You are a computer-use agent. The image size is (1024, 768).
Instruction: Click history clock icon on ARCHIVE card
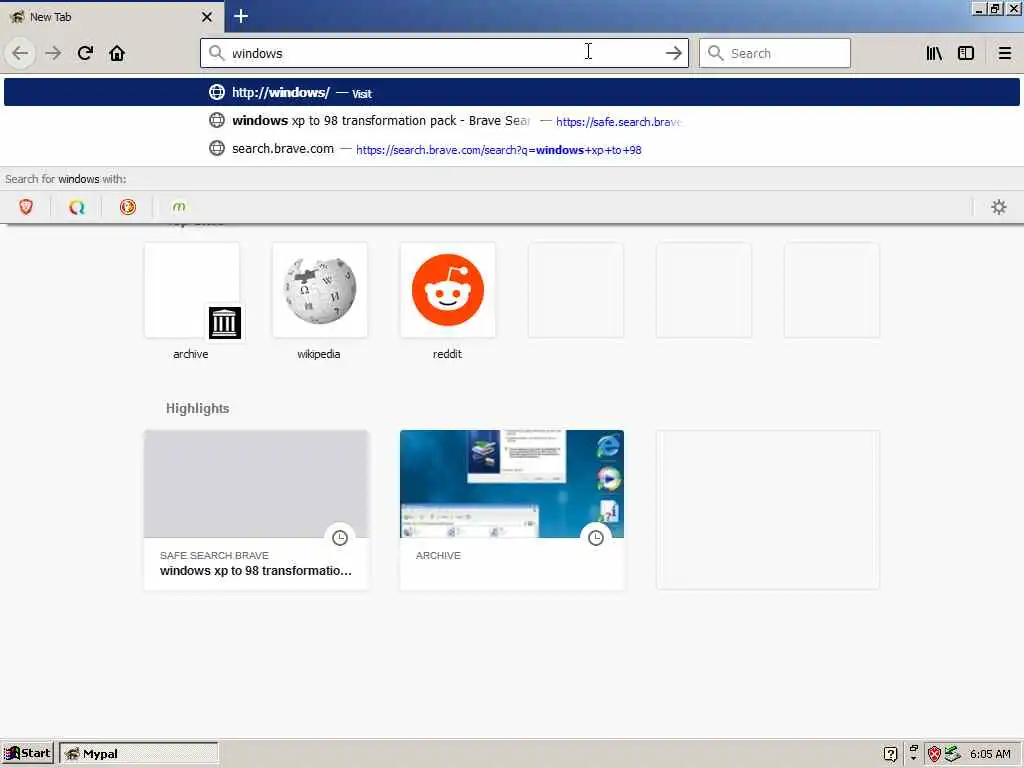coord(596,537)
